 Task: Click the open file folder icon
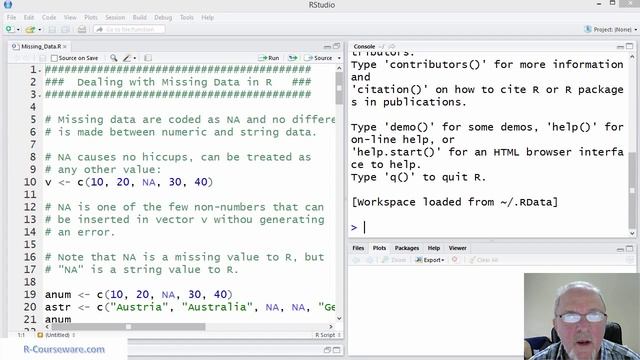tap(30, 29)
